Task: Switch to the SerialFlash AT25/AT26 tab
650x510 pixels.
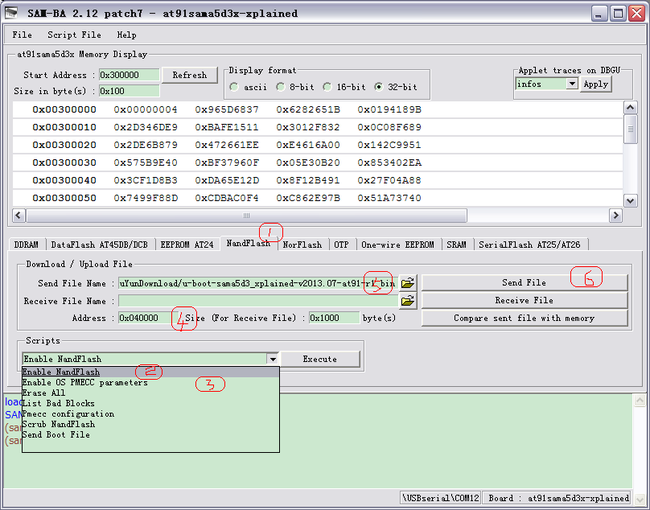Action: (x=529, y=245)
